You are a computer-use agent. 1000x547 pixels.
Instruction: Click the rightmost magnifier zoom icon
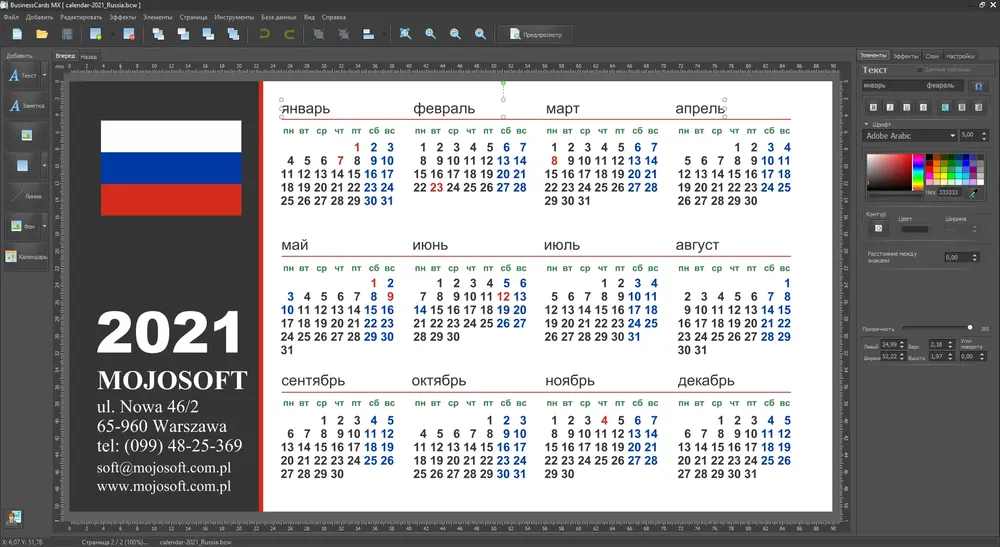click(x=480, y=34)
